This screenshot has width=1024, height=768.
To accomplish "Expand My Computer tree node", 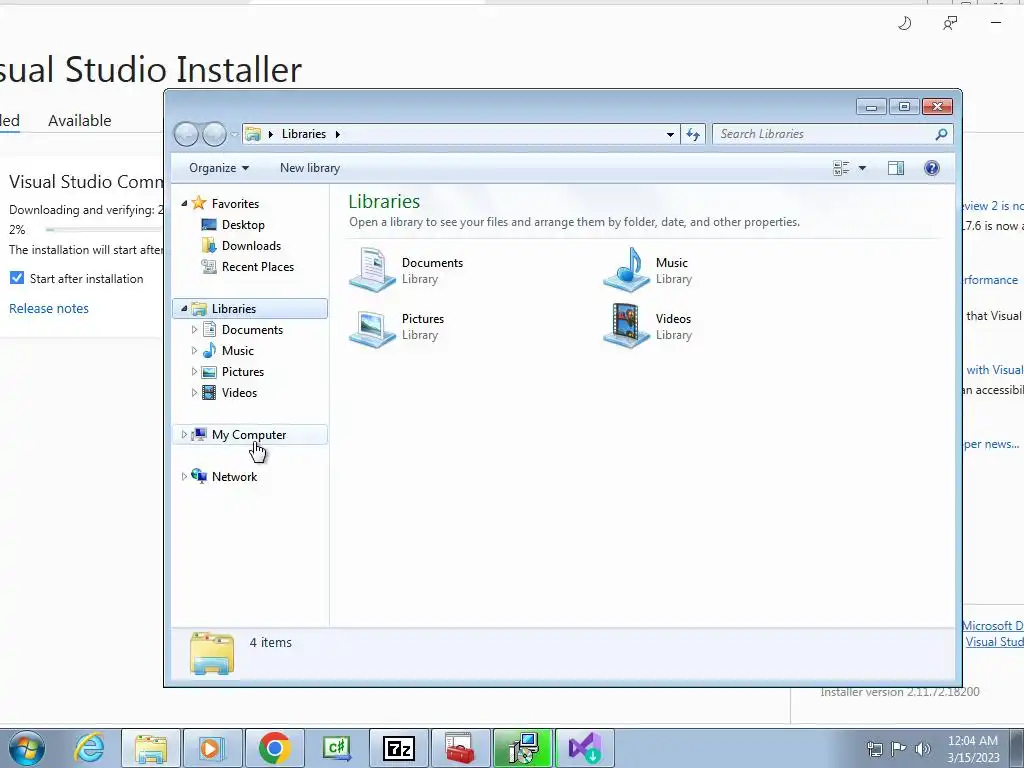I will click(184, 435).
